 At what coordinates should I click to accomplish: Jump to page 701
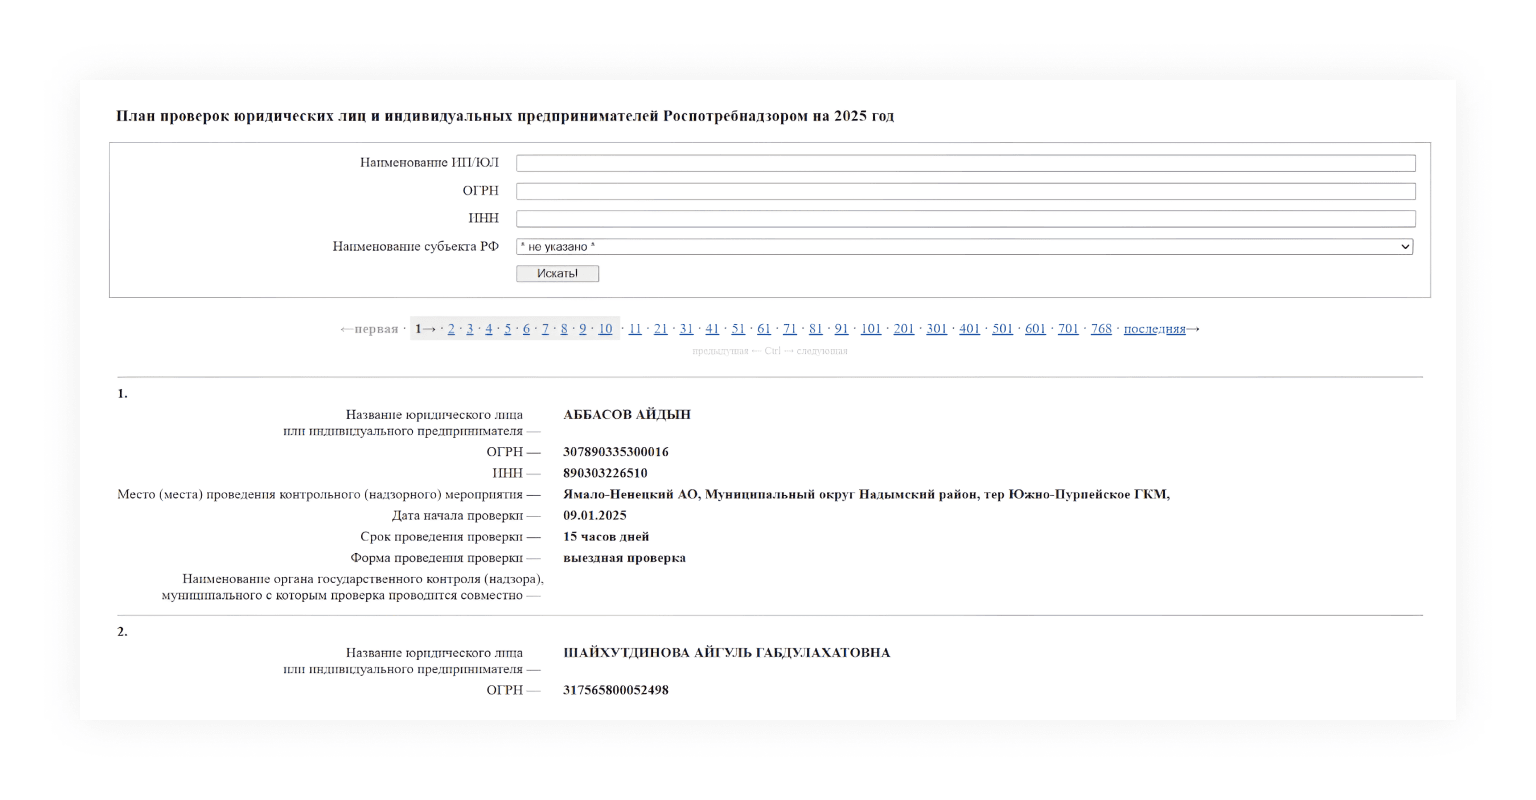point(1069,329)
